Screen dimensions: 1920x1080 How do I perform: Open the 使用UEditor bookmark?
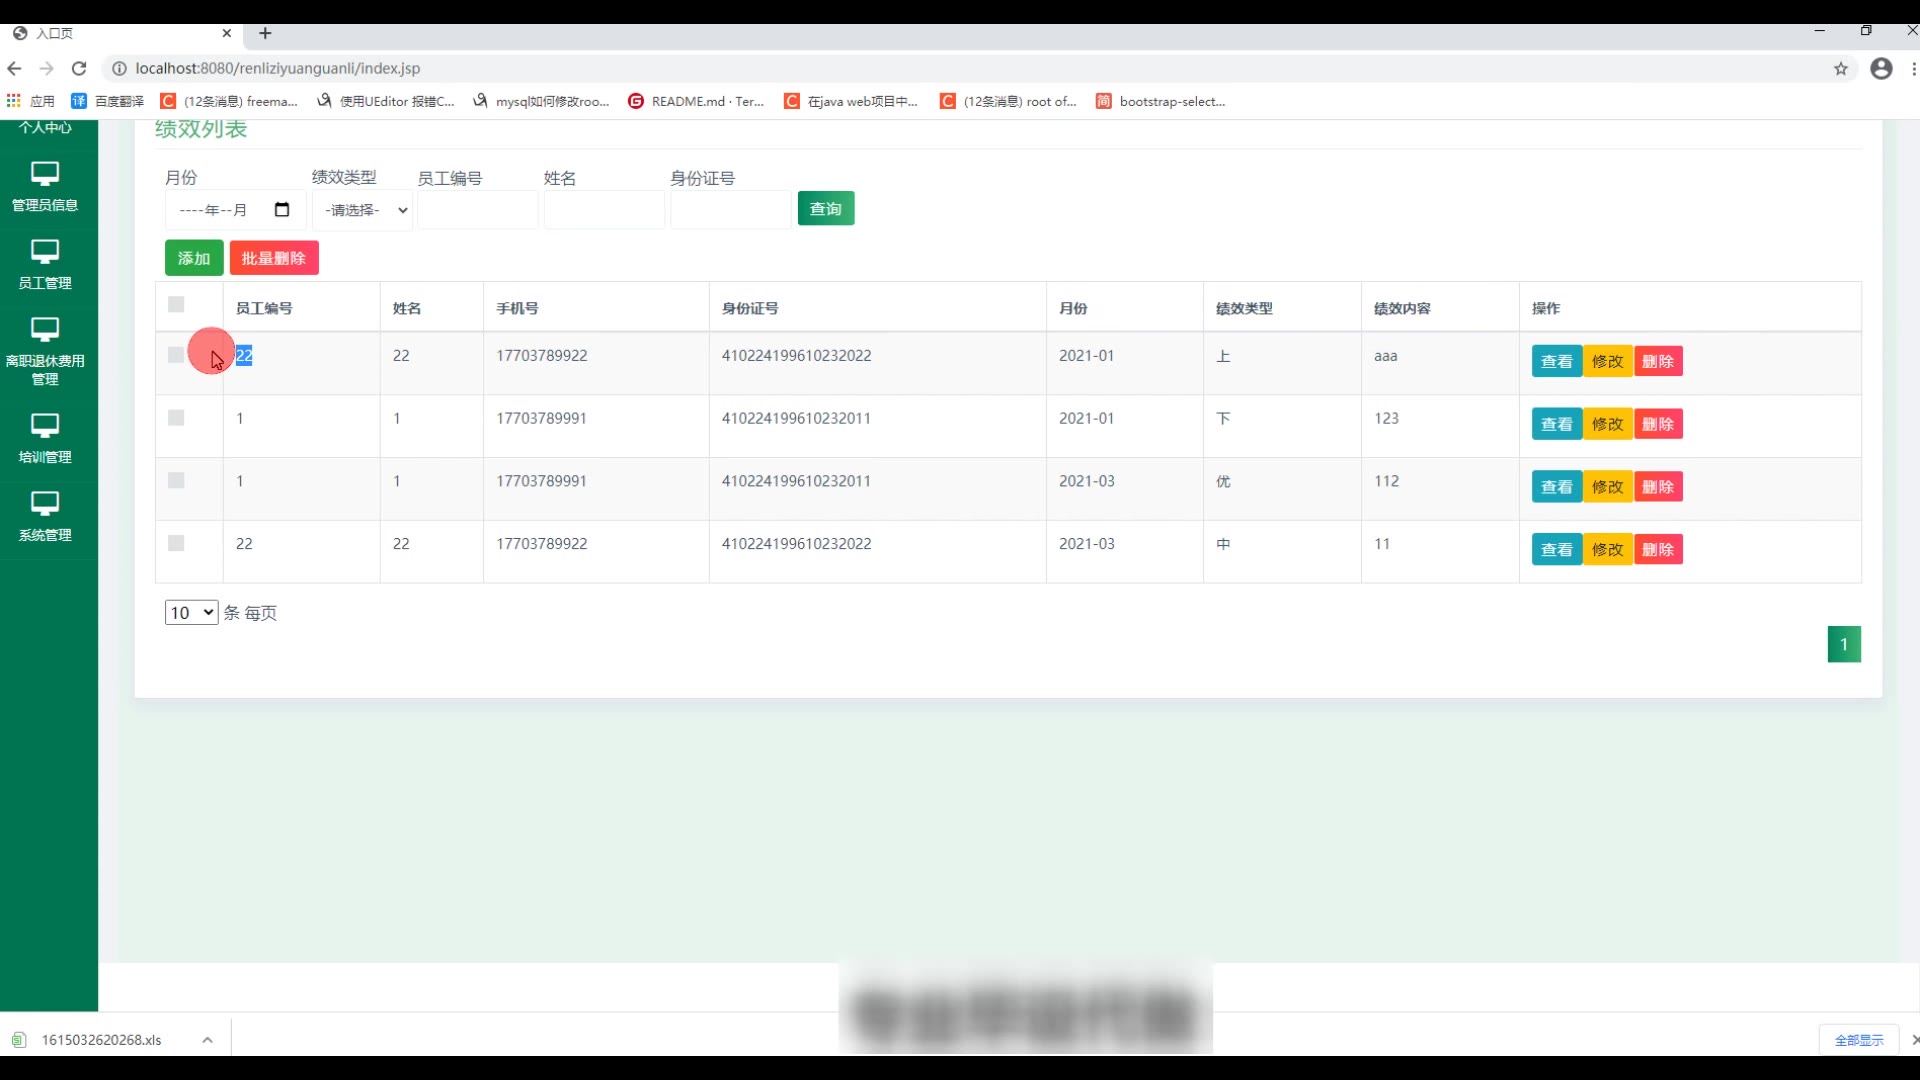coord(385,101)
